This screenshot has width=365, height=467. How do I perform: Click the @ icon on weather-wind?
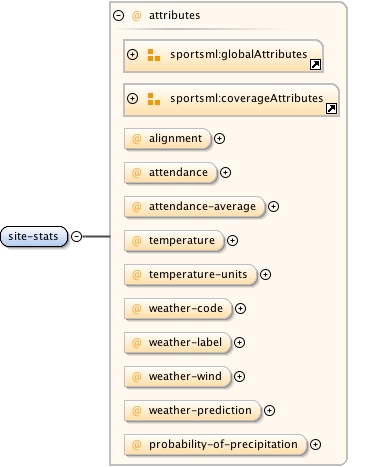[x=137, y=376]
